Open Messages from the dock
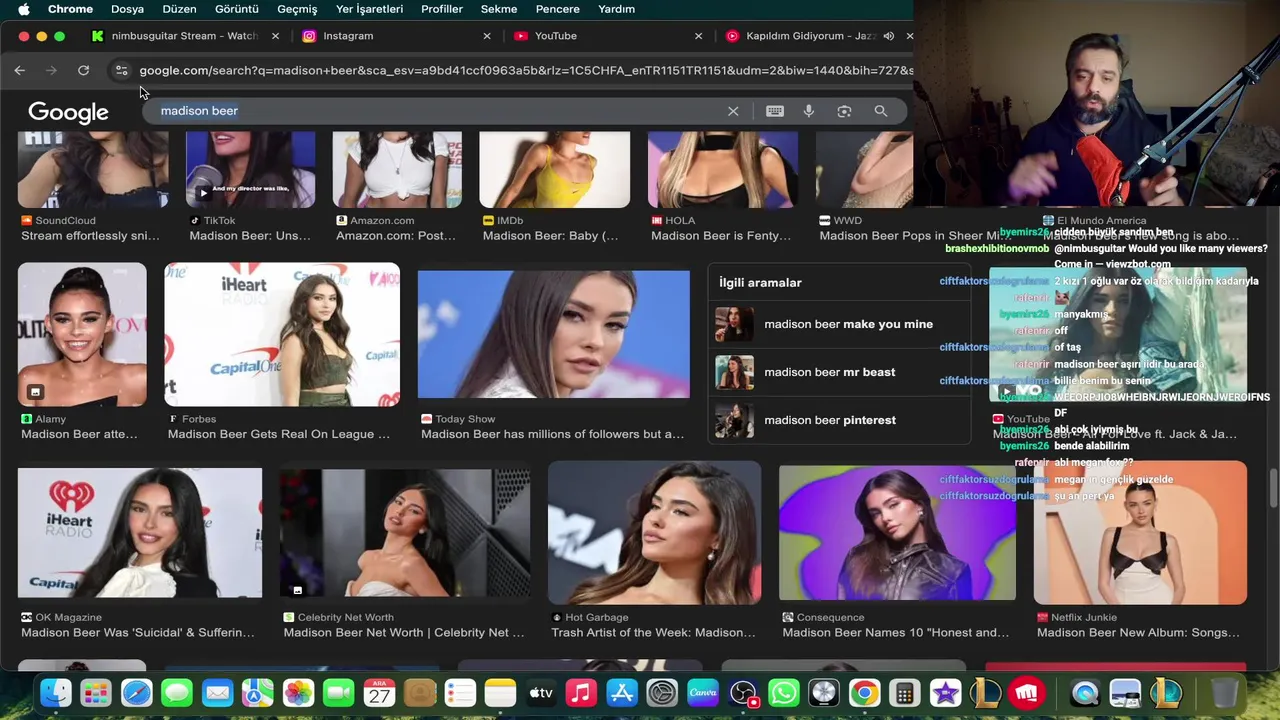The height and width of the screenshot is (720, 1280). point(177,693)
